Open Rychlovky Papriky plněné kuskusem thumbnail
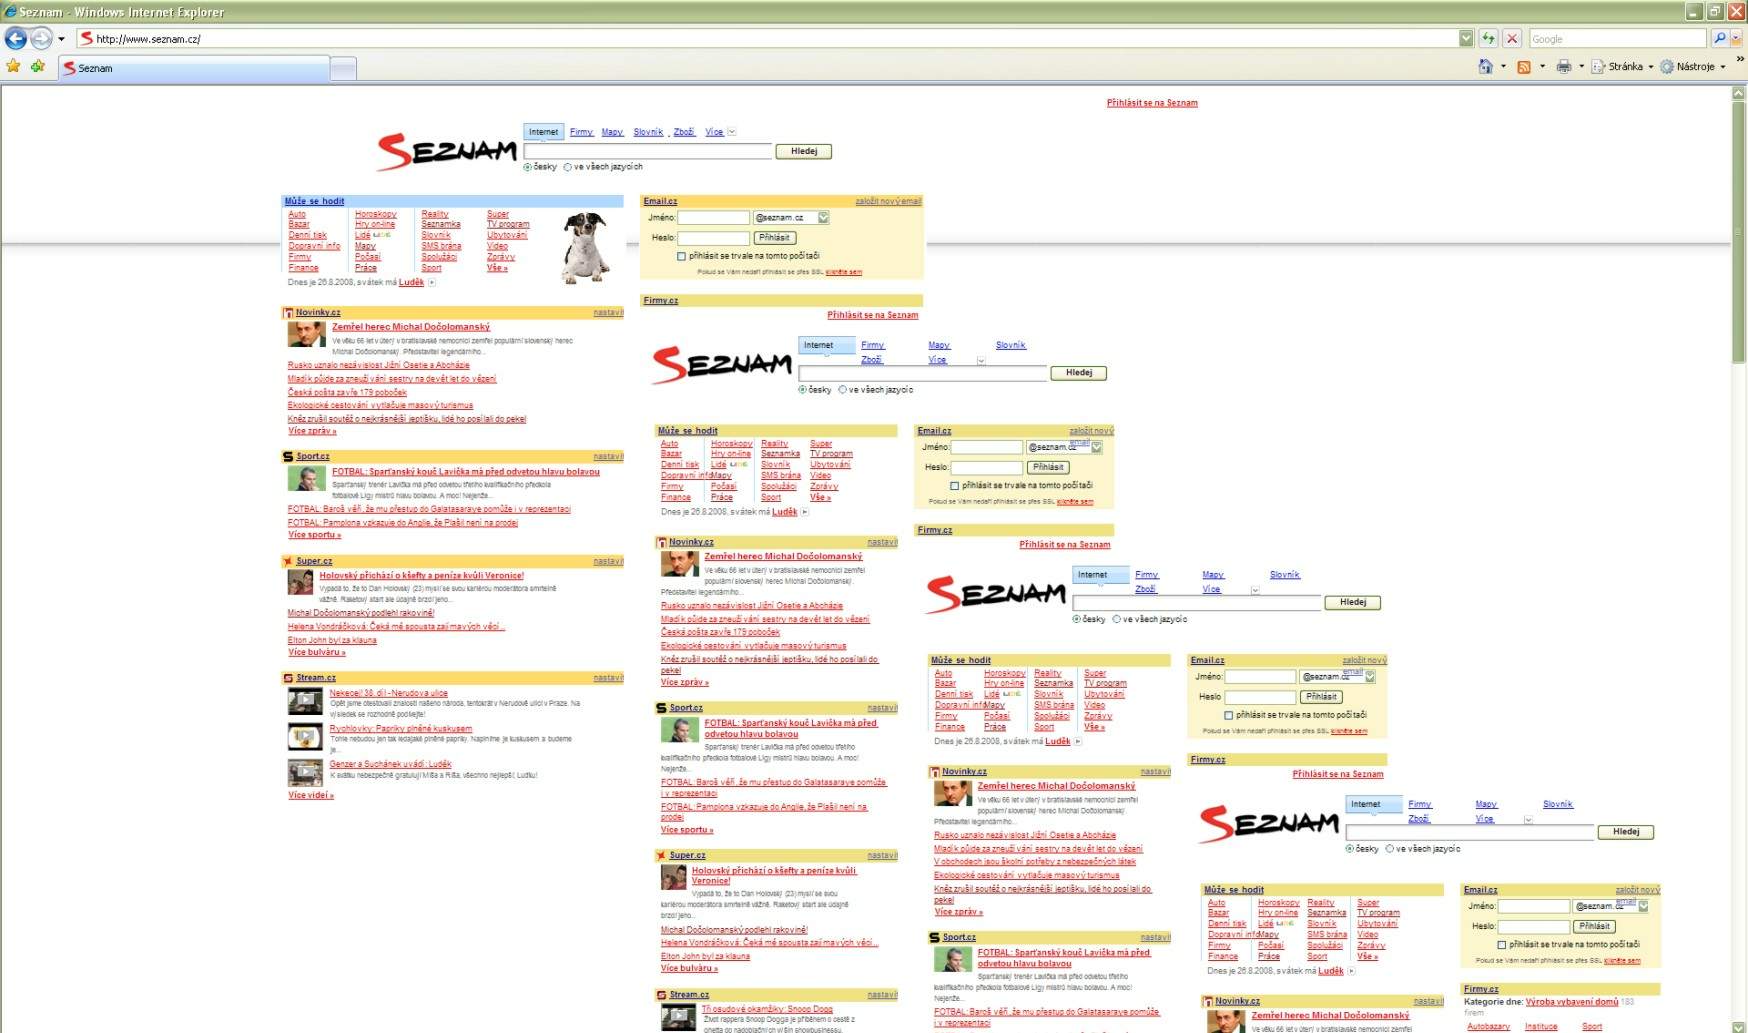This screenshot has height=1033, width=1748. click(305, 738)
